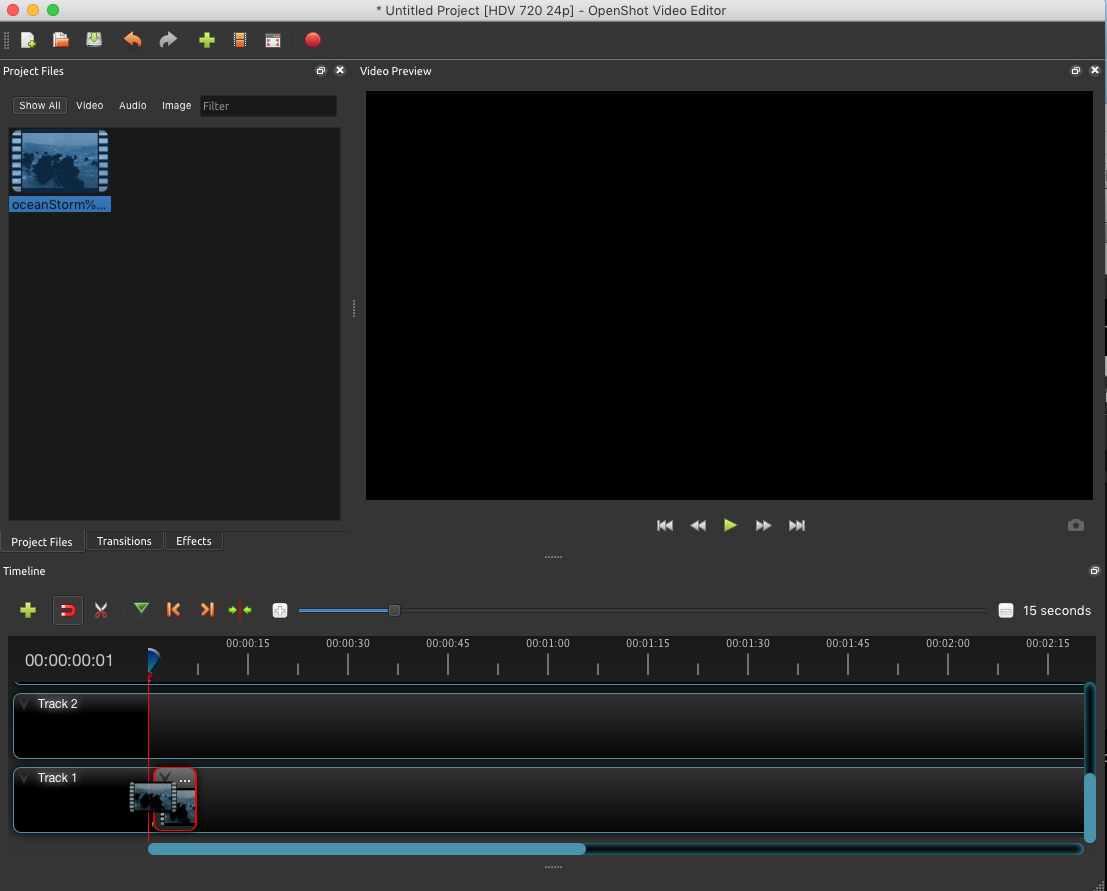Jump to the previous marker
This screenshot has height=891, width=1107.
[173, 610]
